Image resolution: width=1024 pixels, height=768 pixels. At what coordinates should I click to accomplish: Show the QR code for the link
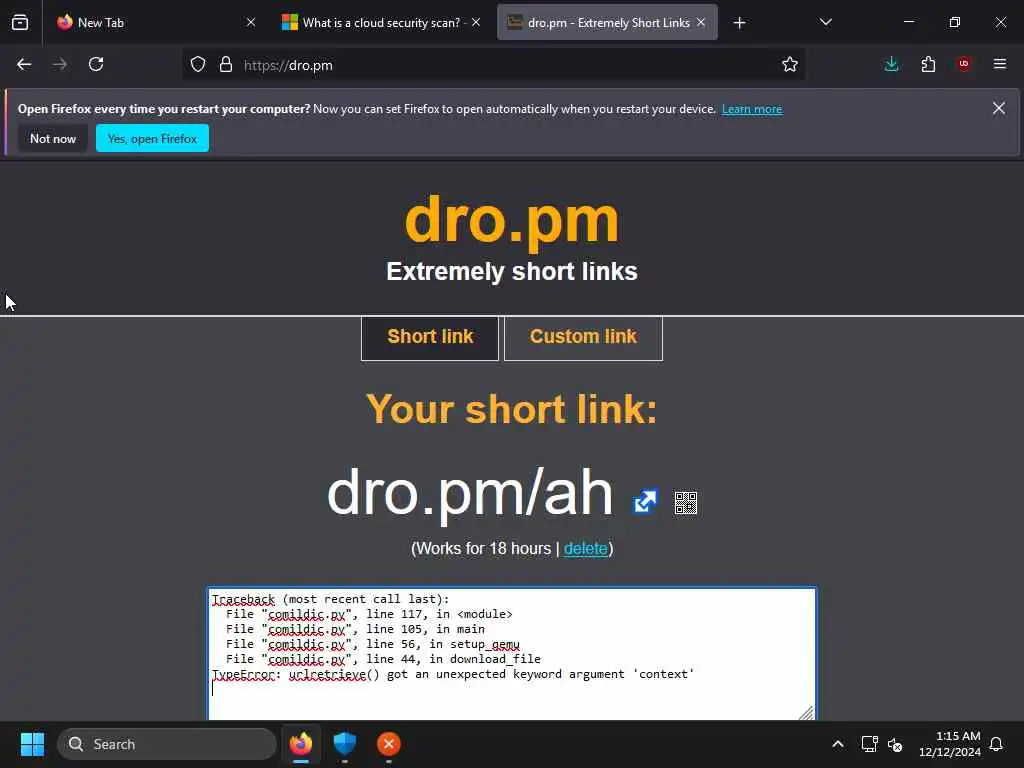[686, 503]
